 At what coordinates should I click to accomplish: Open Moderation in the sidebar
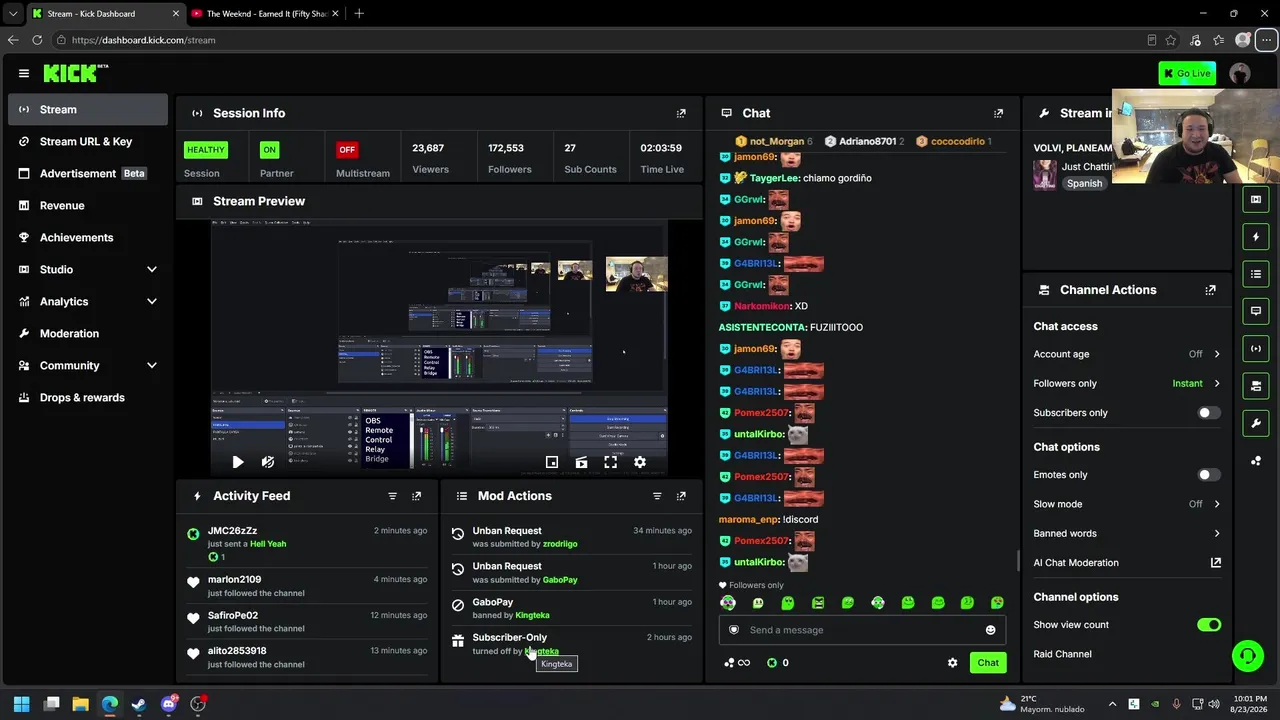point(88,333)
